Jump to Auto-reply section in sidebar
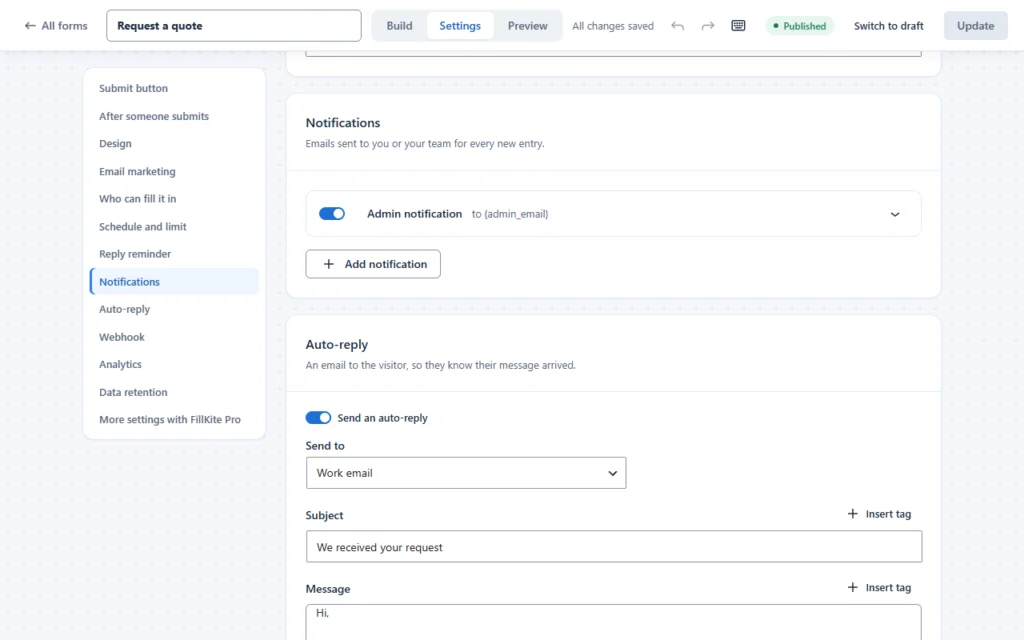Screen dimensions: 1024x640 (x=174, y=309)
